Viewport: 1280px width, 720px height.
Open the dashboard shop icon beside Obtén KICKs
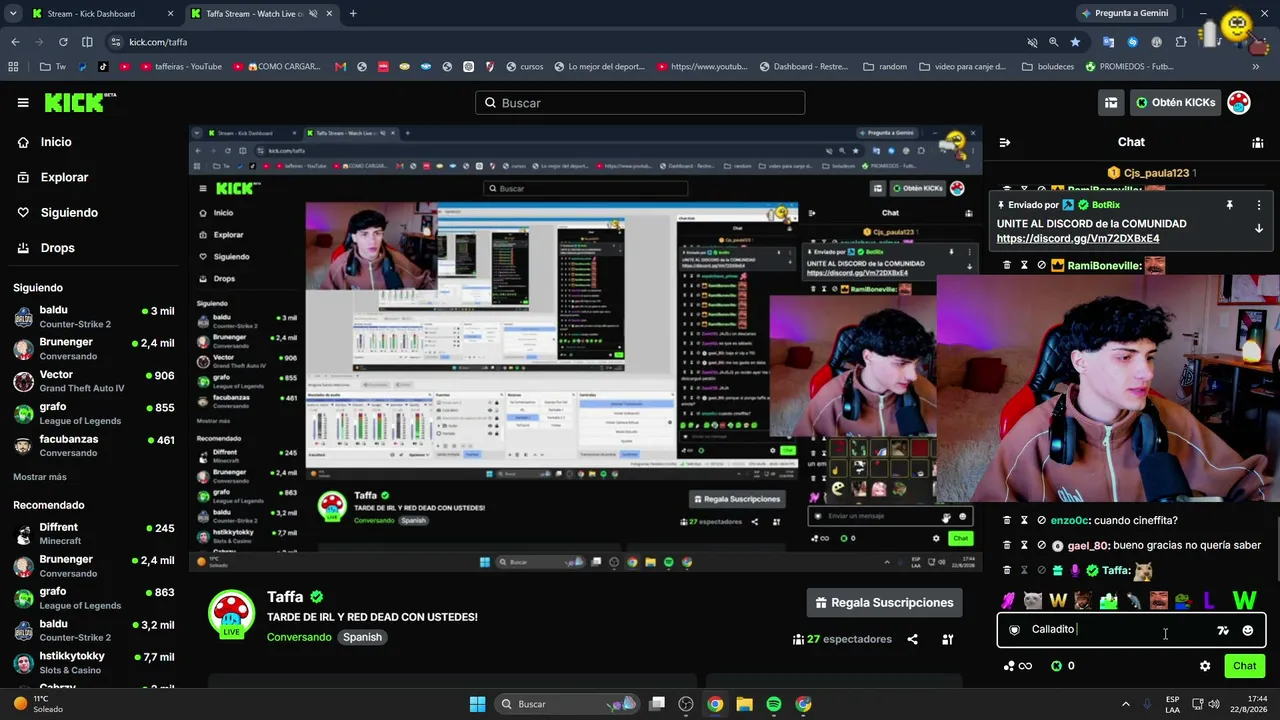tap(1111, 102)
